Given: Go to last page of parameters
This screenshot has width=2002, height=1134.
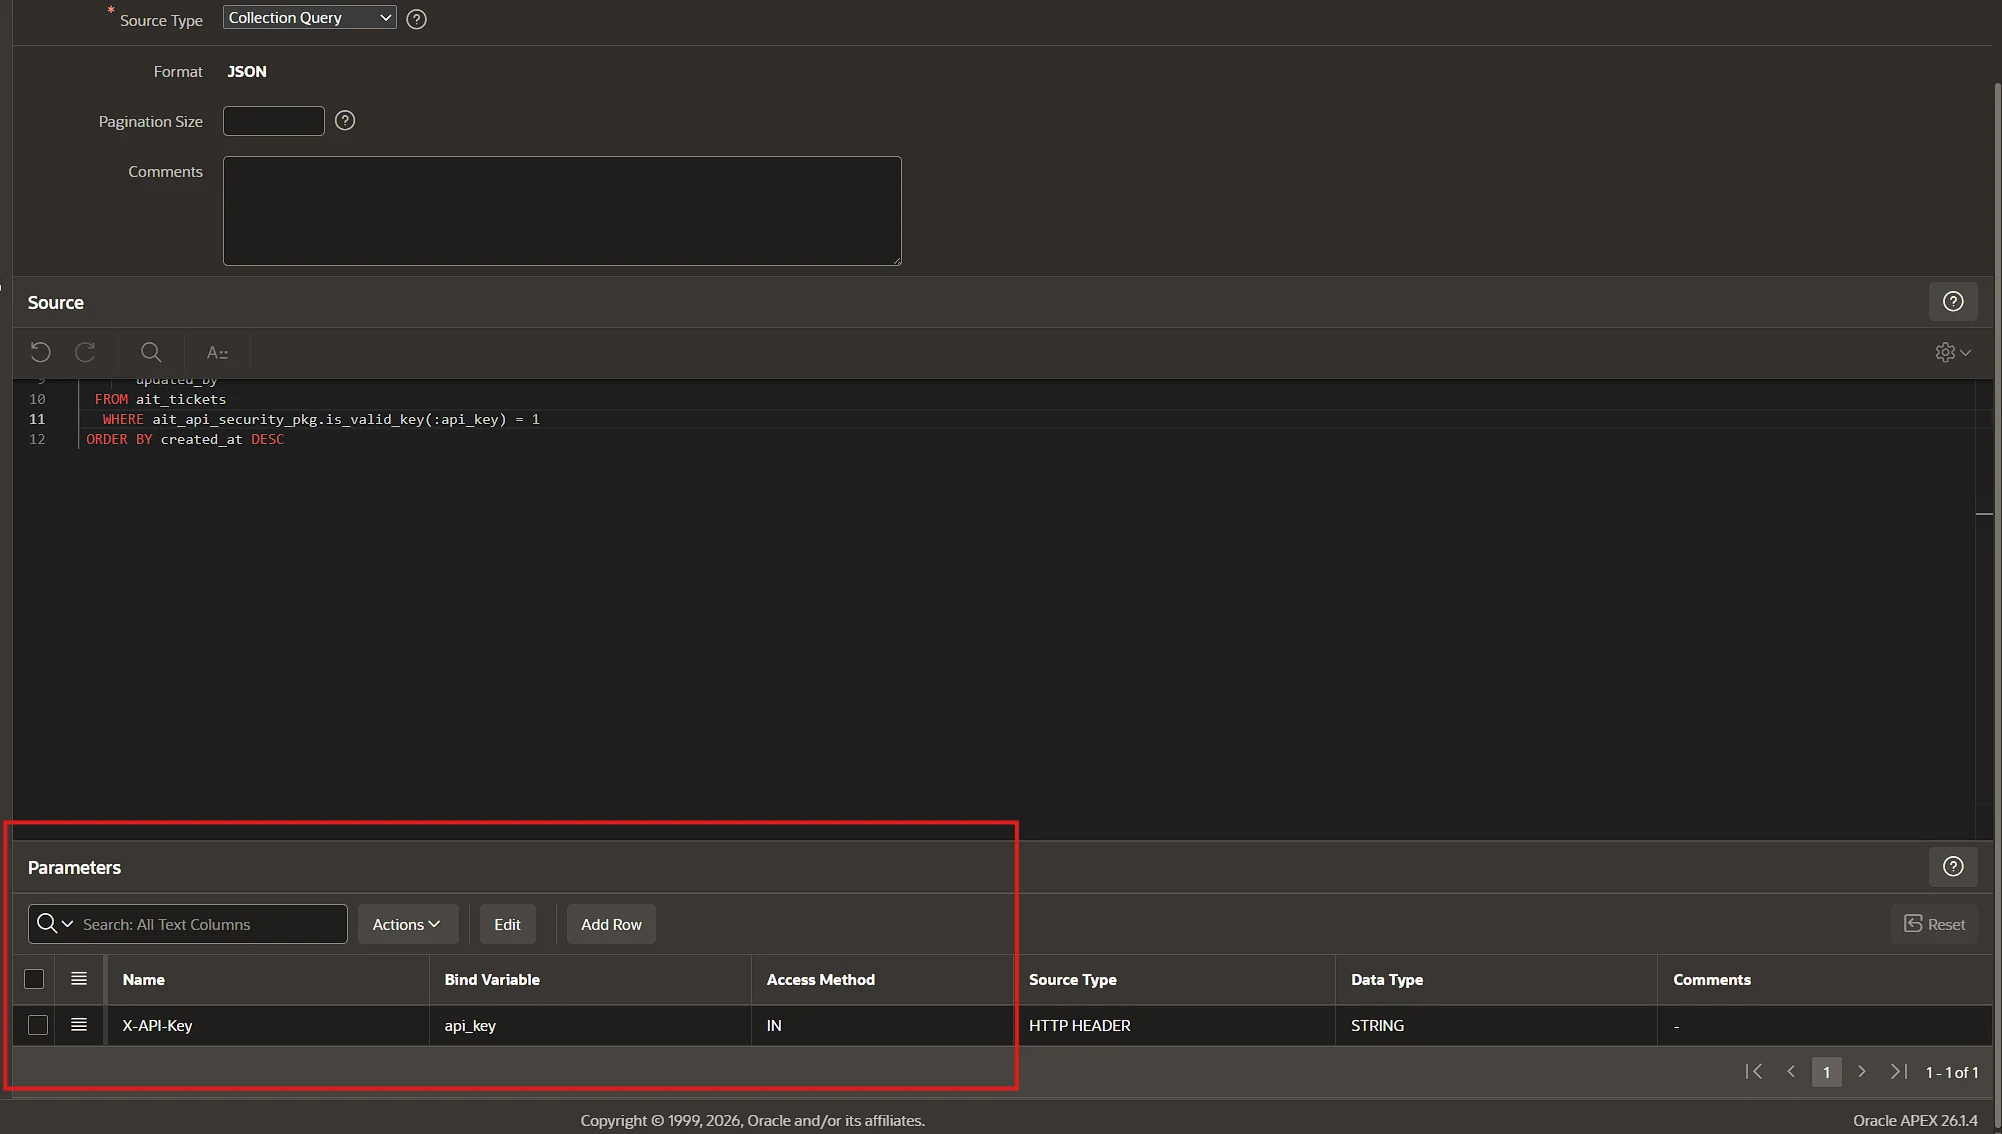Looking at the screenshot, I should (1898, 1072).
